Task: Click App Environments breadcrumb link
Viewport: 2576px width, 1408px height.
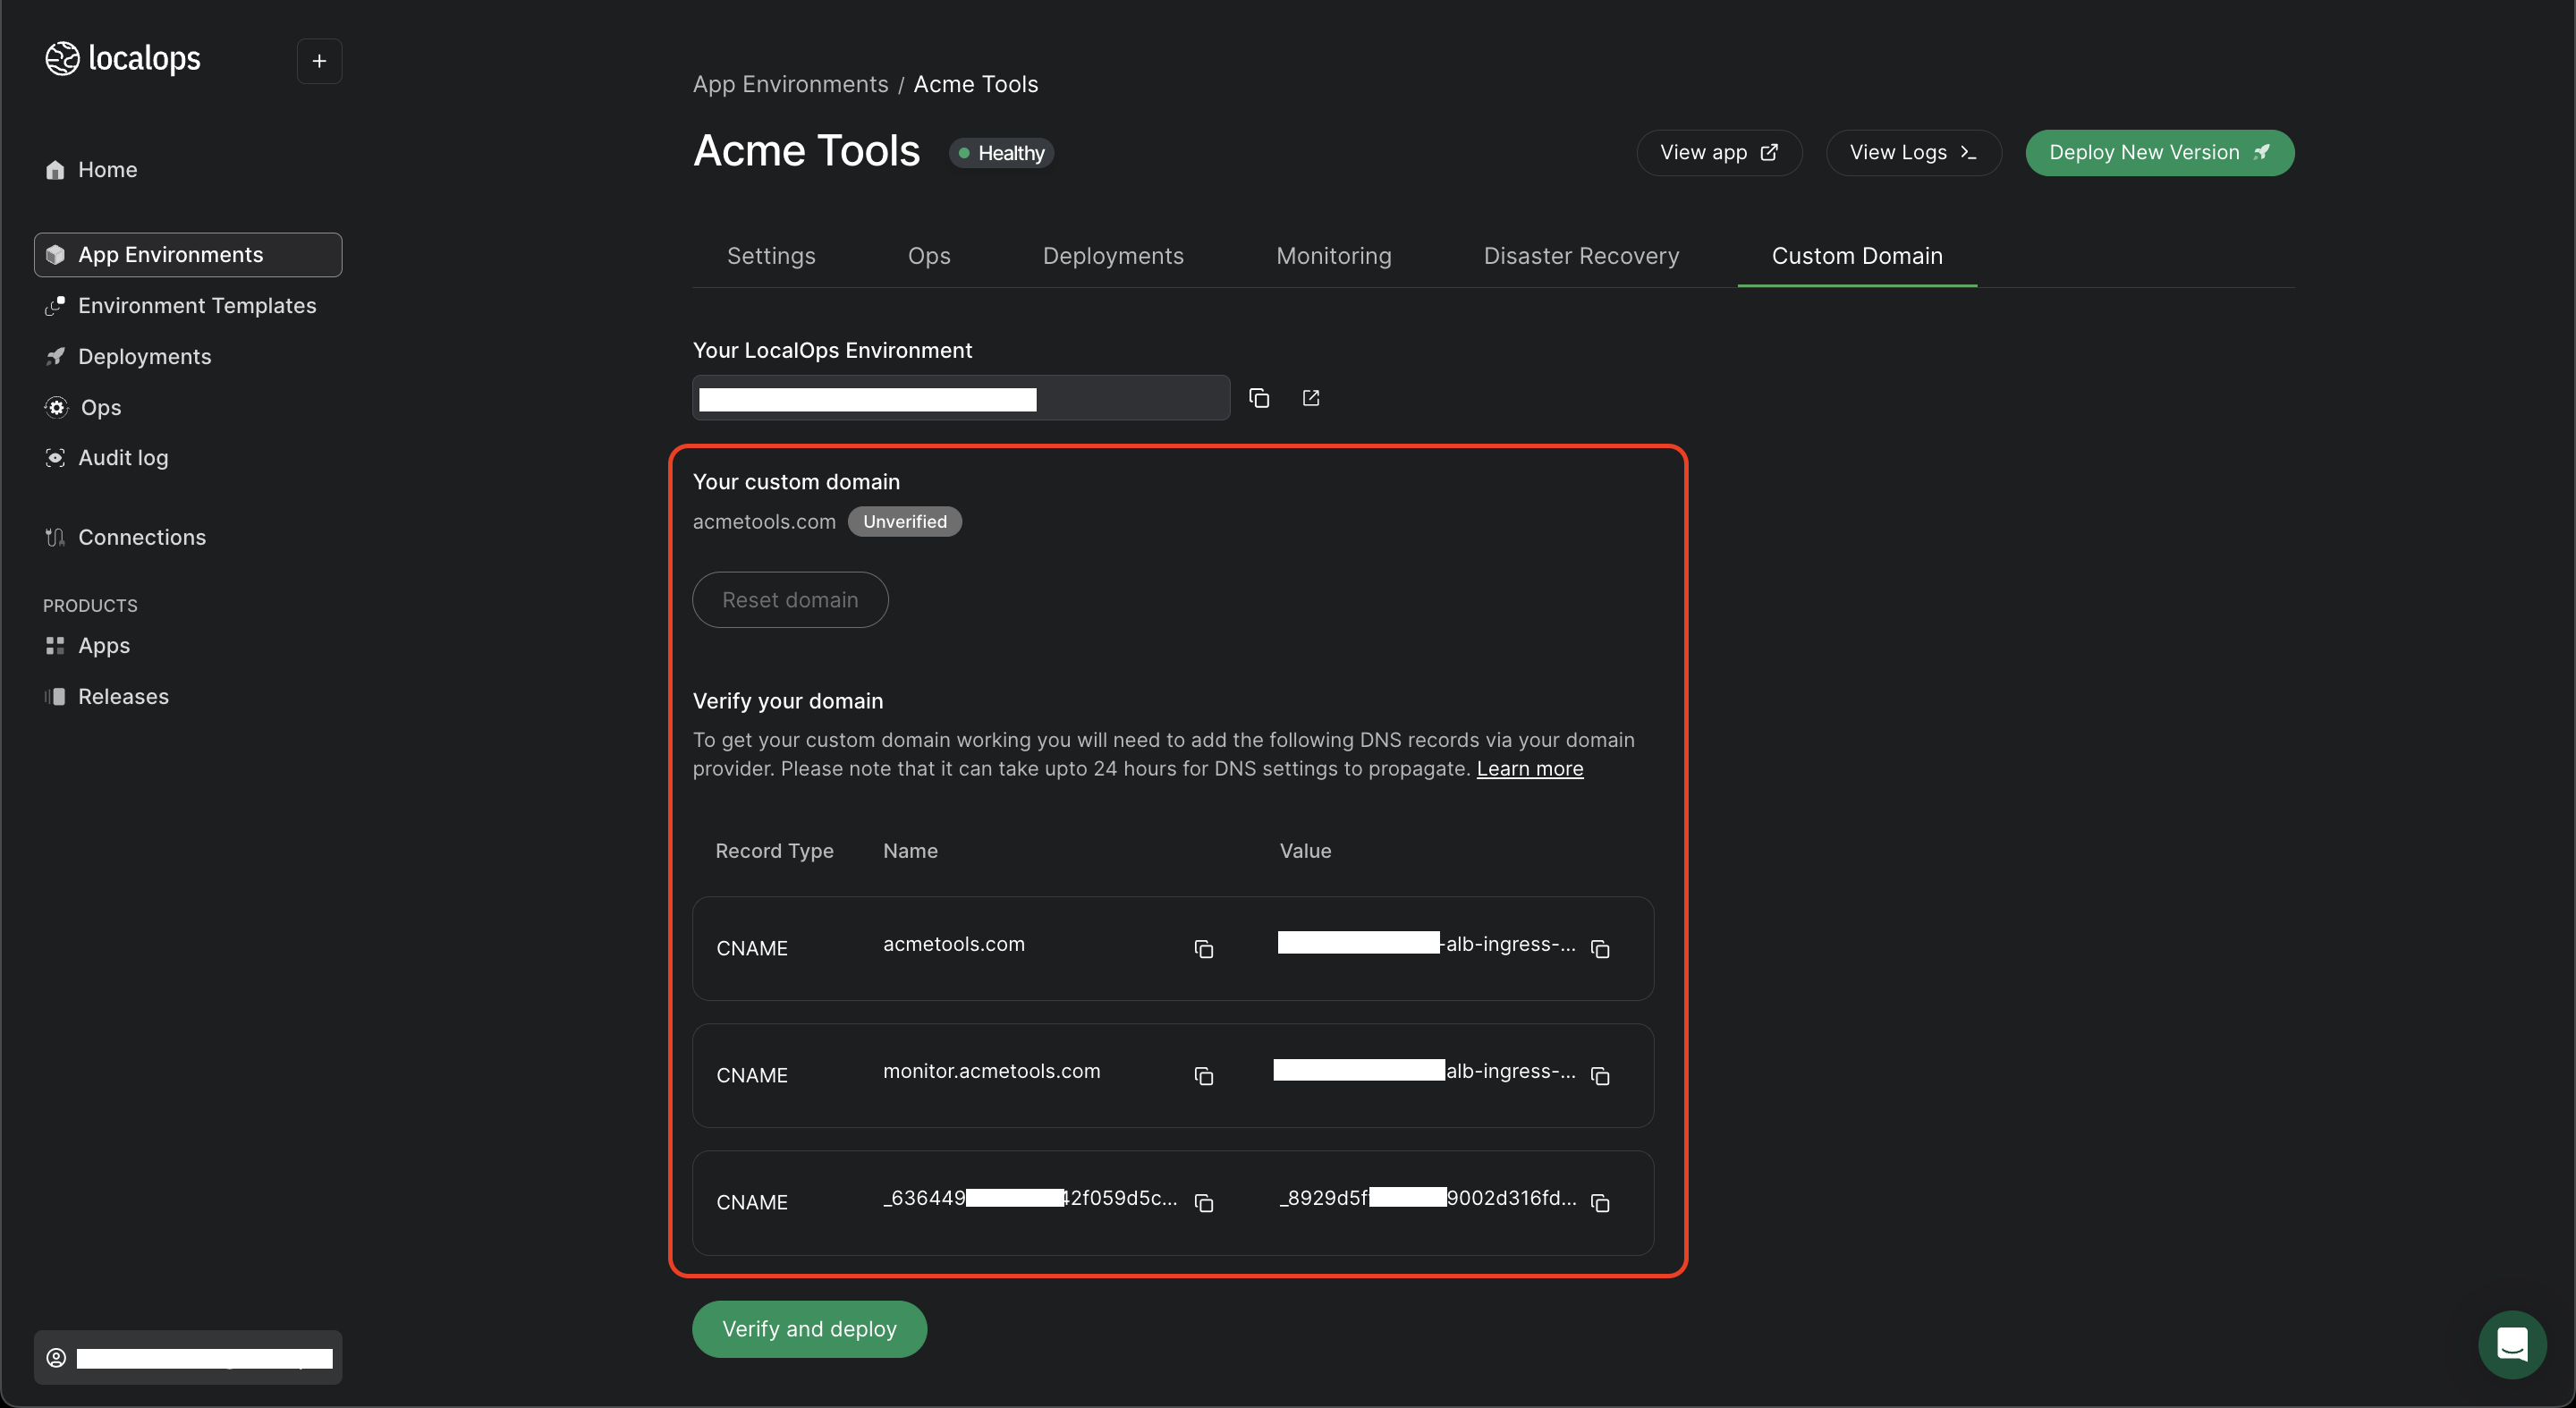Action: point(790,84)
